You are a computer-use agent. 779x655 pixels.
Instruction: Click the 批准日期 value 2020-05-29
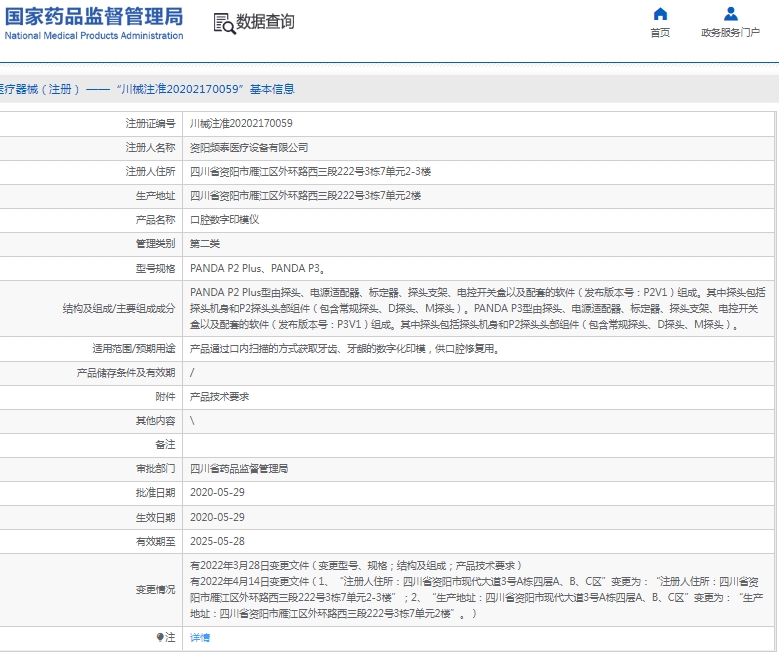[217, 492]
